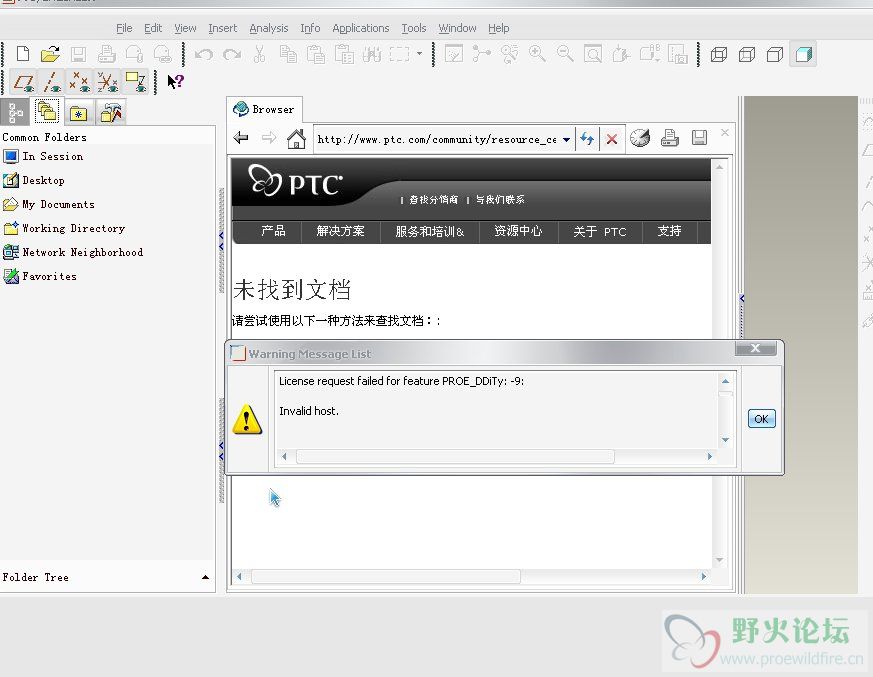
Task: Open the Edit menu
Action: [153, 28]
